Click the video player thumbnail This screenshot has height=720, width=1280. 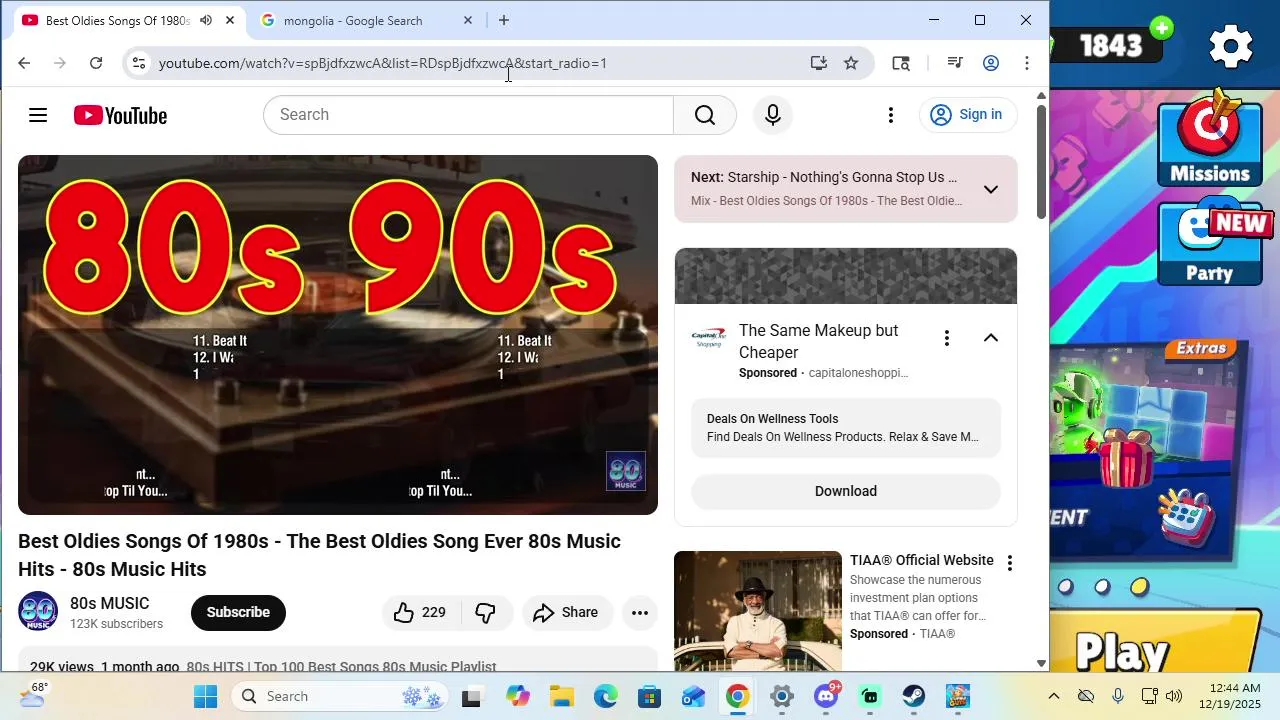click(x=338, y=335)
